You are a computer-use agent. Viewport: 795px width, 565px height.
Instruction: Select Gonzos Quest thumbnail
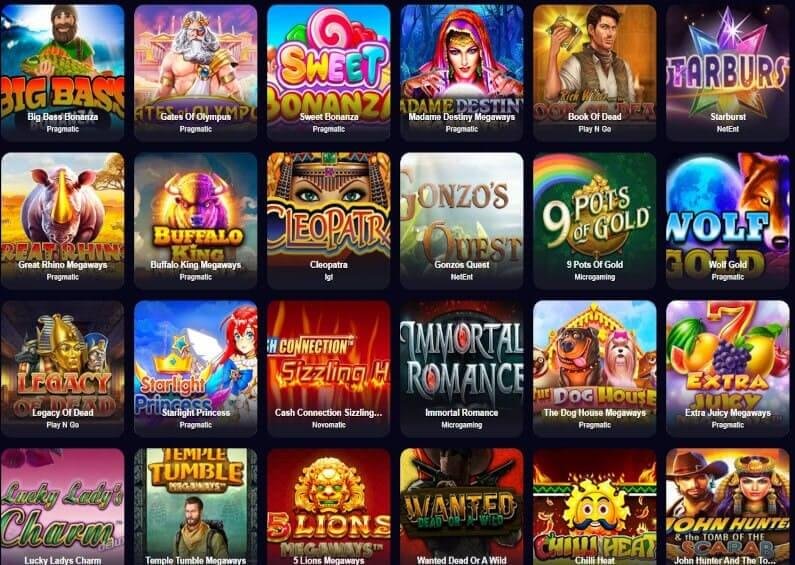tap(461, 221)
